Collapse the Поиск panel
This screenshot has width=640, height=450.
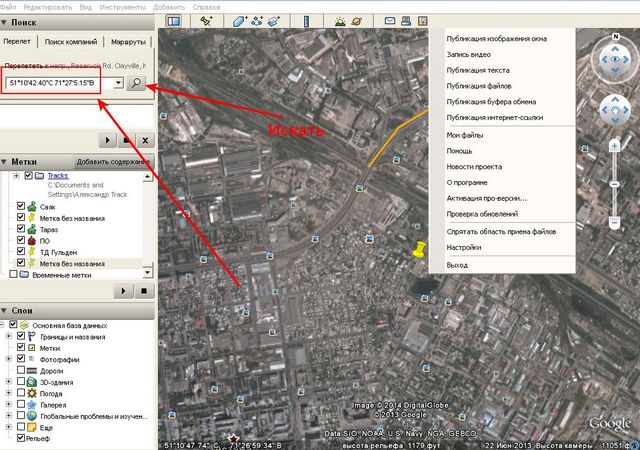tap(4, 23)
